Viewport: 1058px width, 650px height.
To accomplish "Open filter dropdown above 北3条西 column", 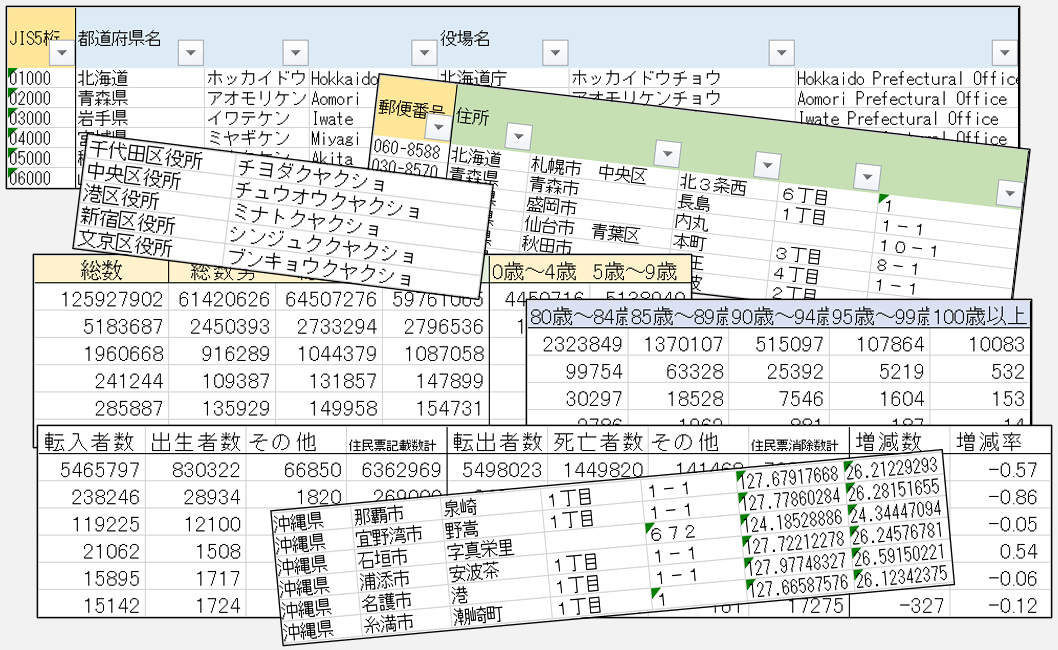I will [767, 165].
